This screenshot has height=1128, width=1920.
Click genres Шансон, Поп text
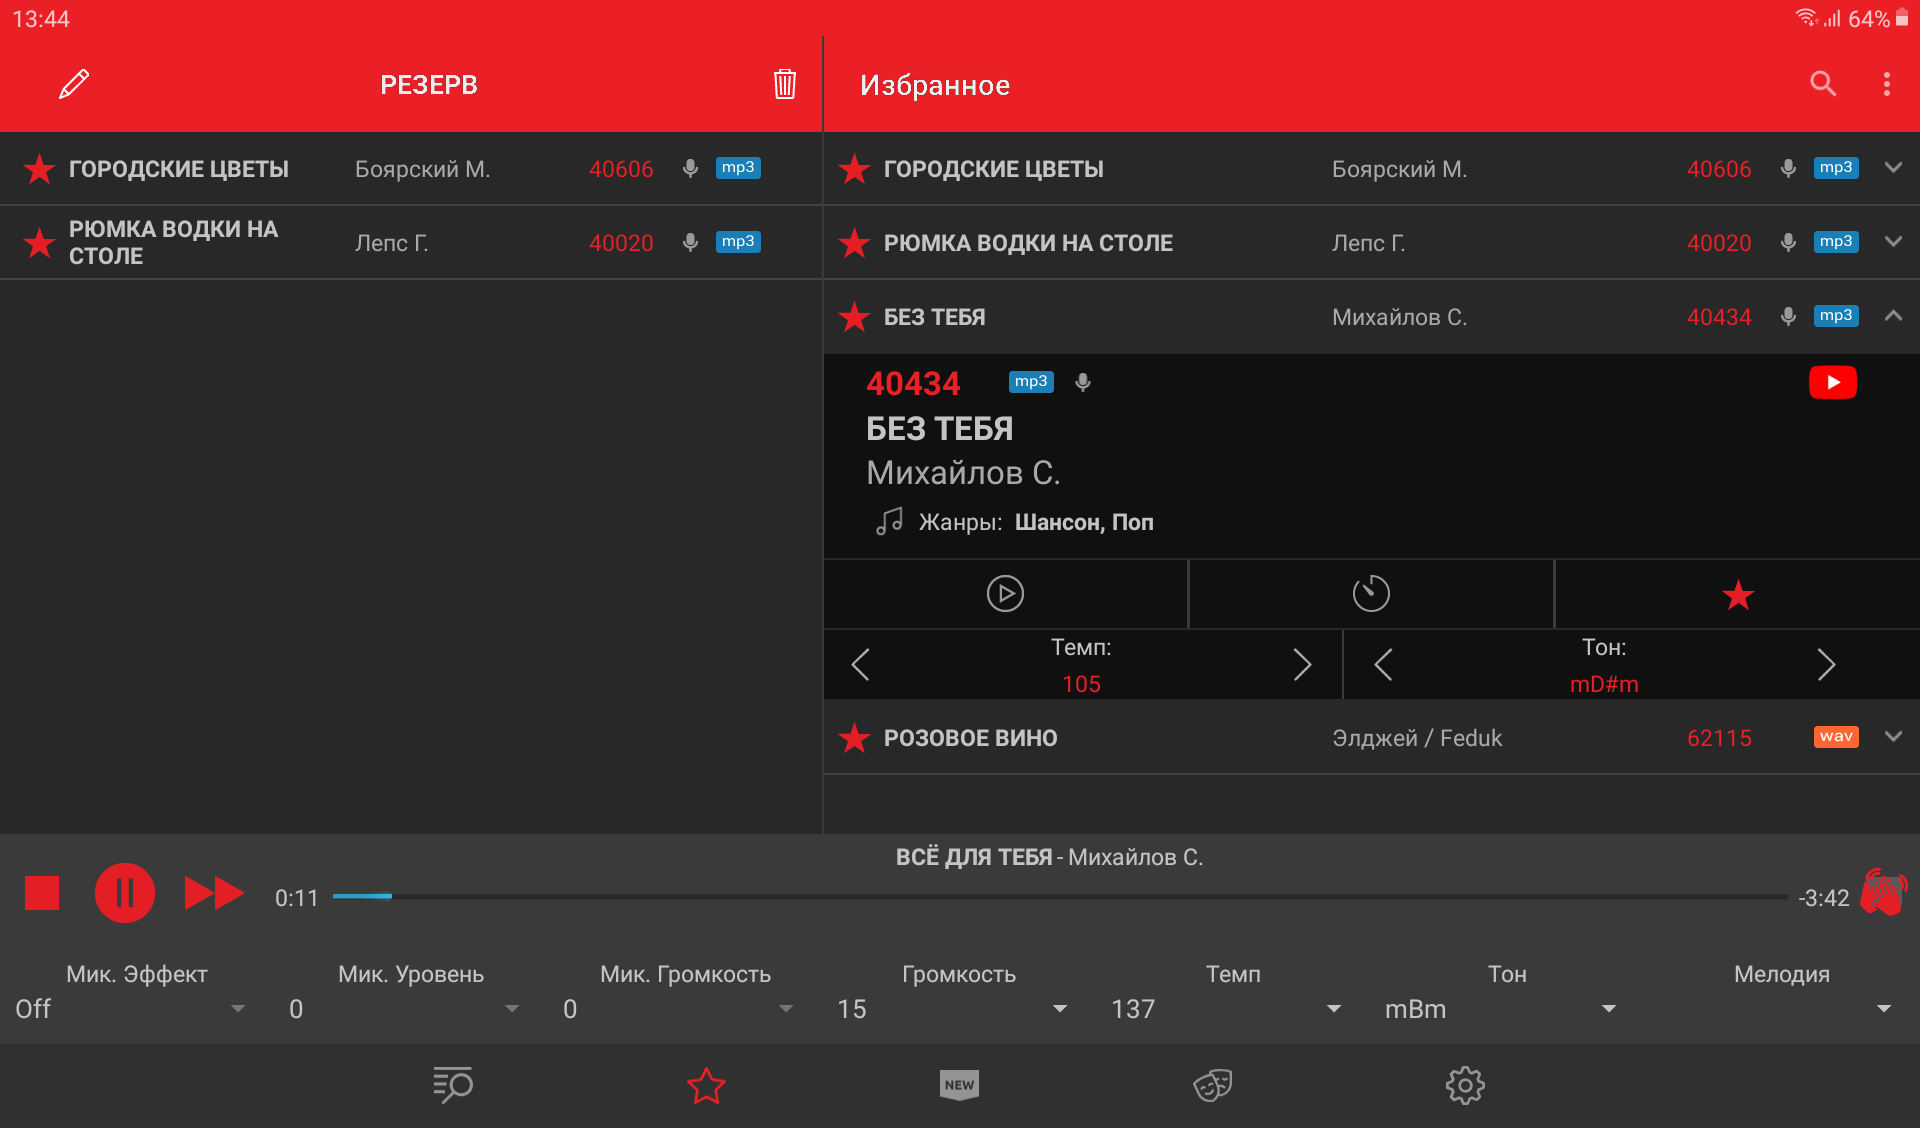tap(1084, 522)
